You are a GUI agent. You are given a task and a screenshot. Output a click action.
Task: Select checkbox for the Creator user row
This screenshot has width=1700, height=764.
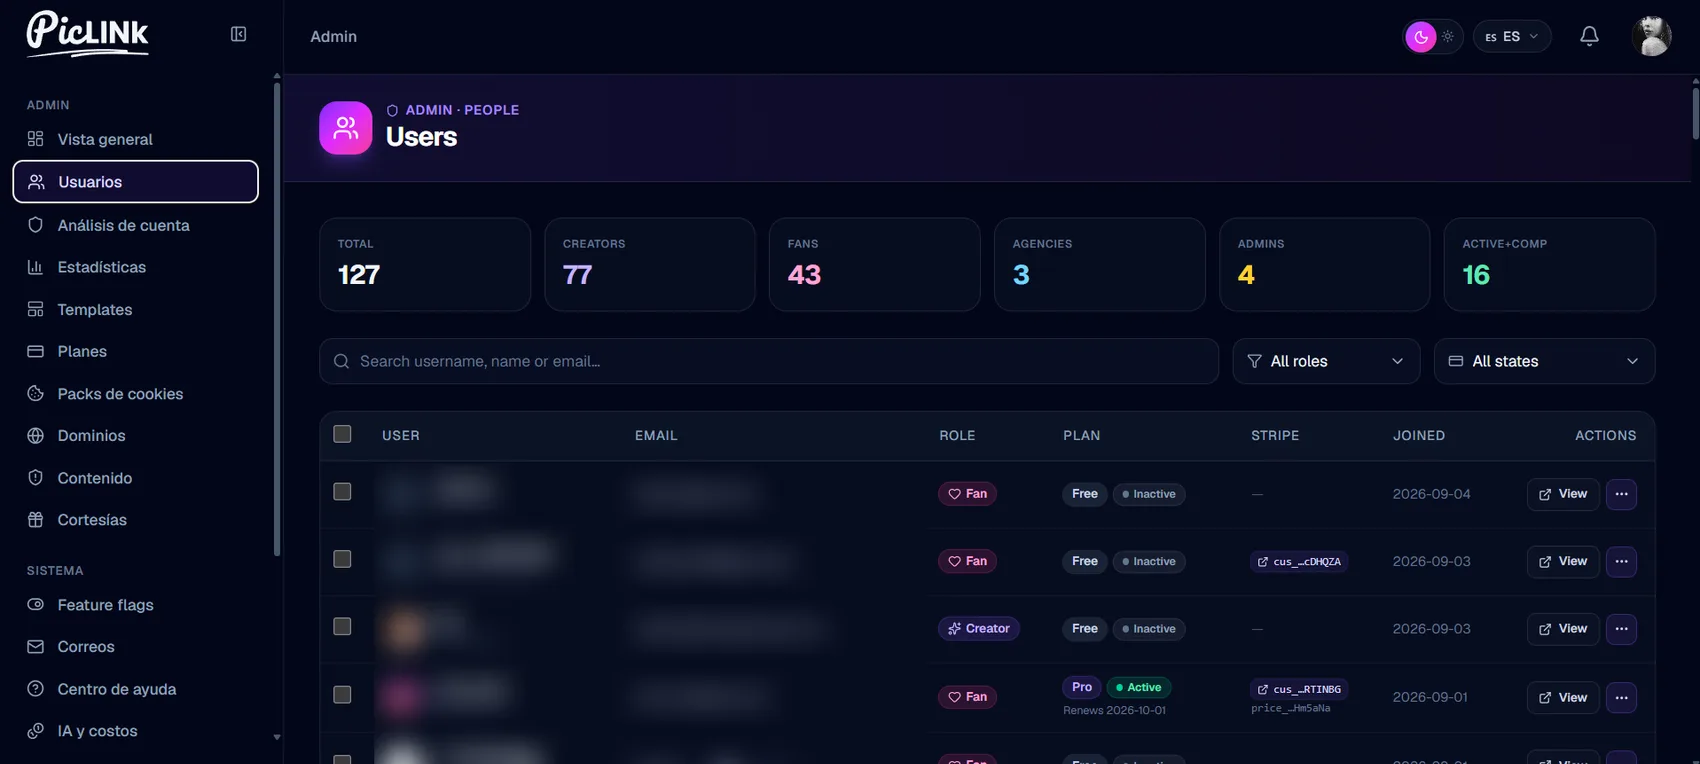click(x=342, y=627)
